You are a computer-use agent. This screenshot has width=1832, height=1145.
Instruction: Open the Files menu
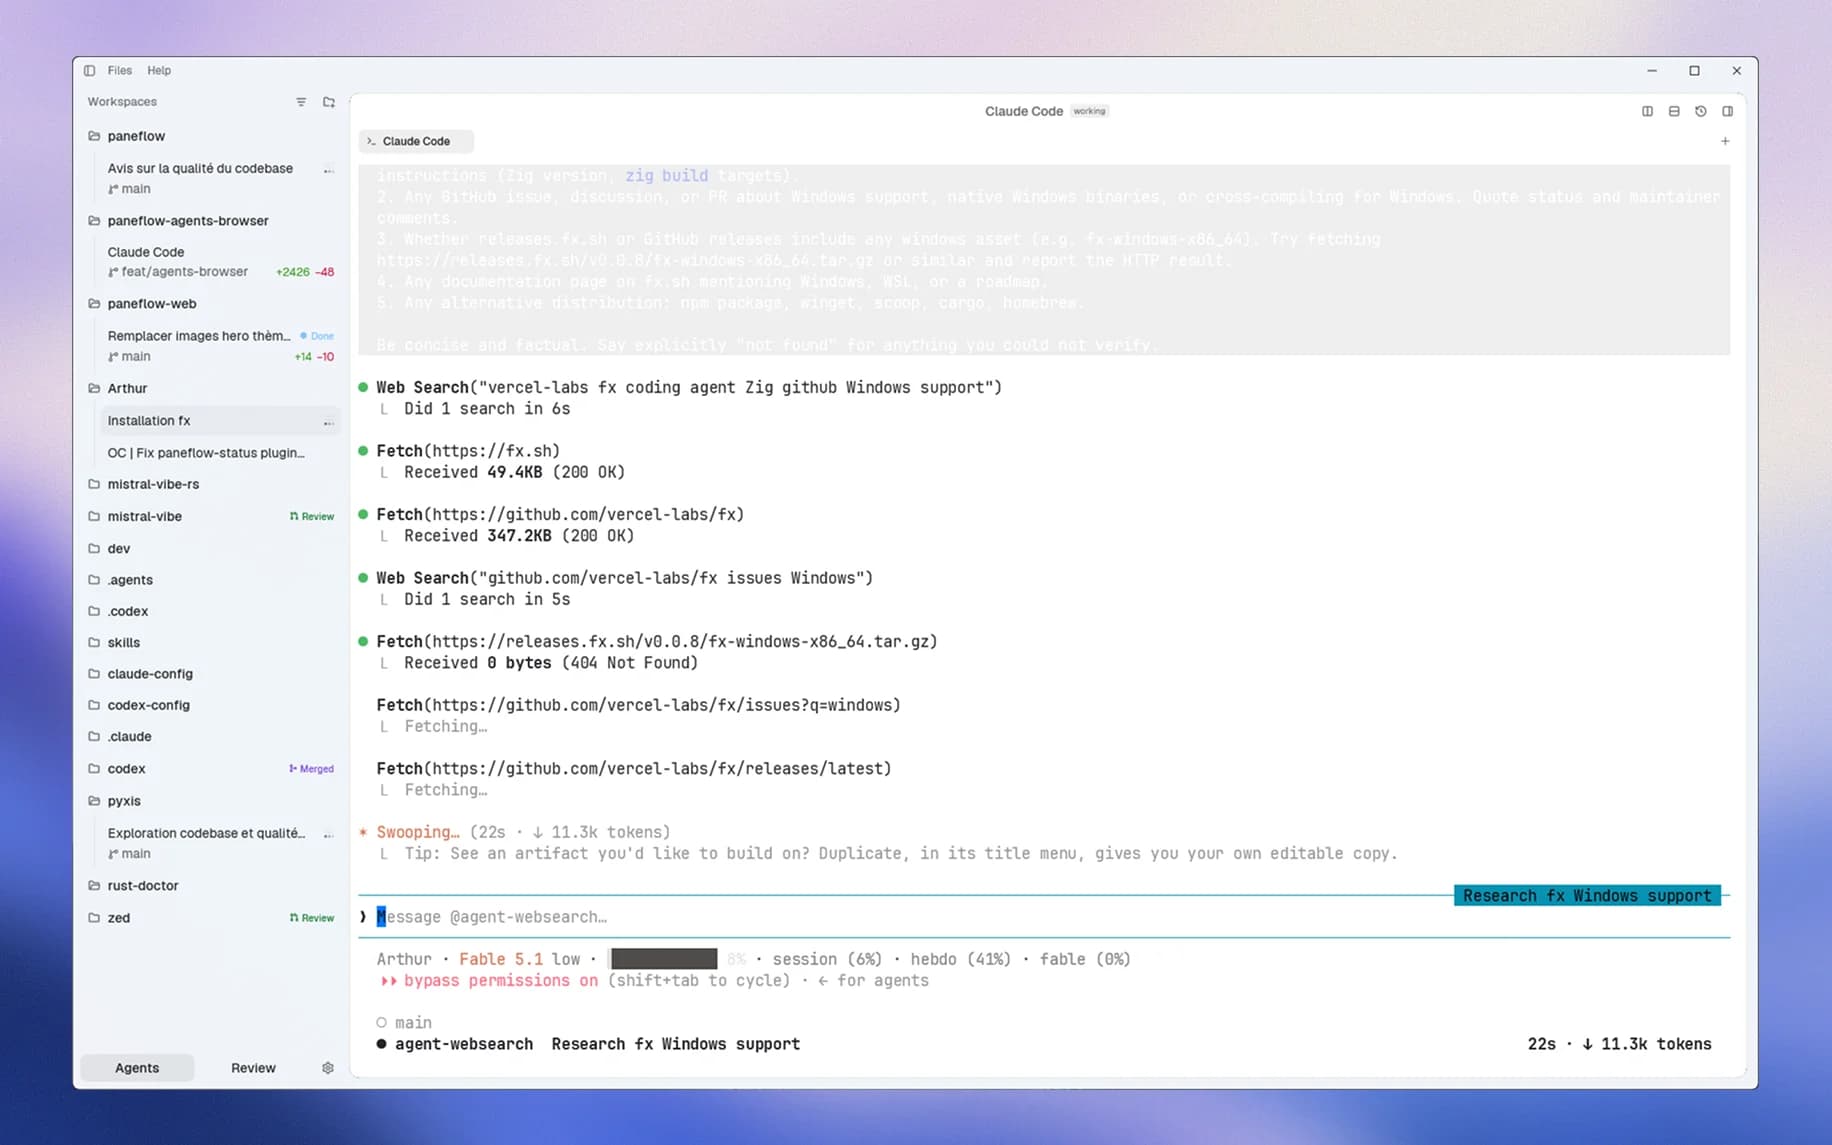[x=119, y=70]
